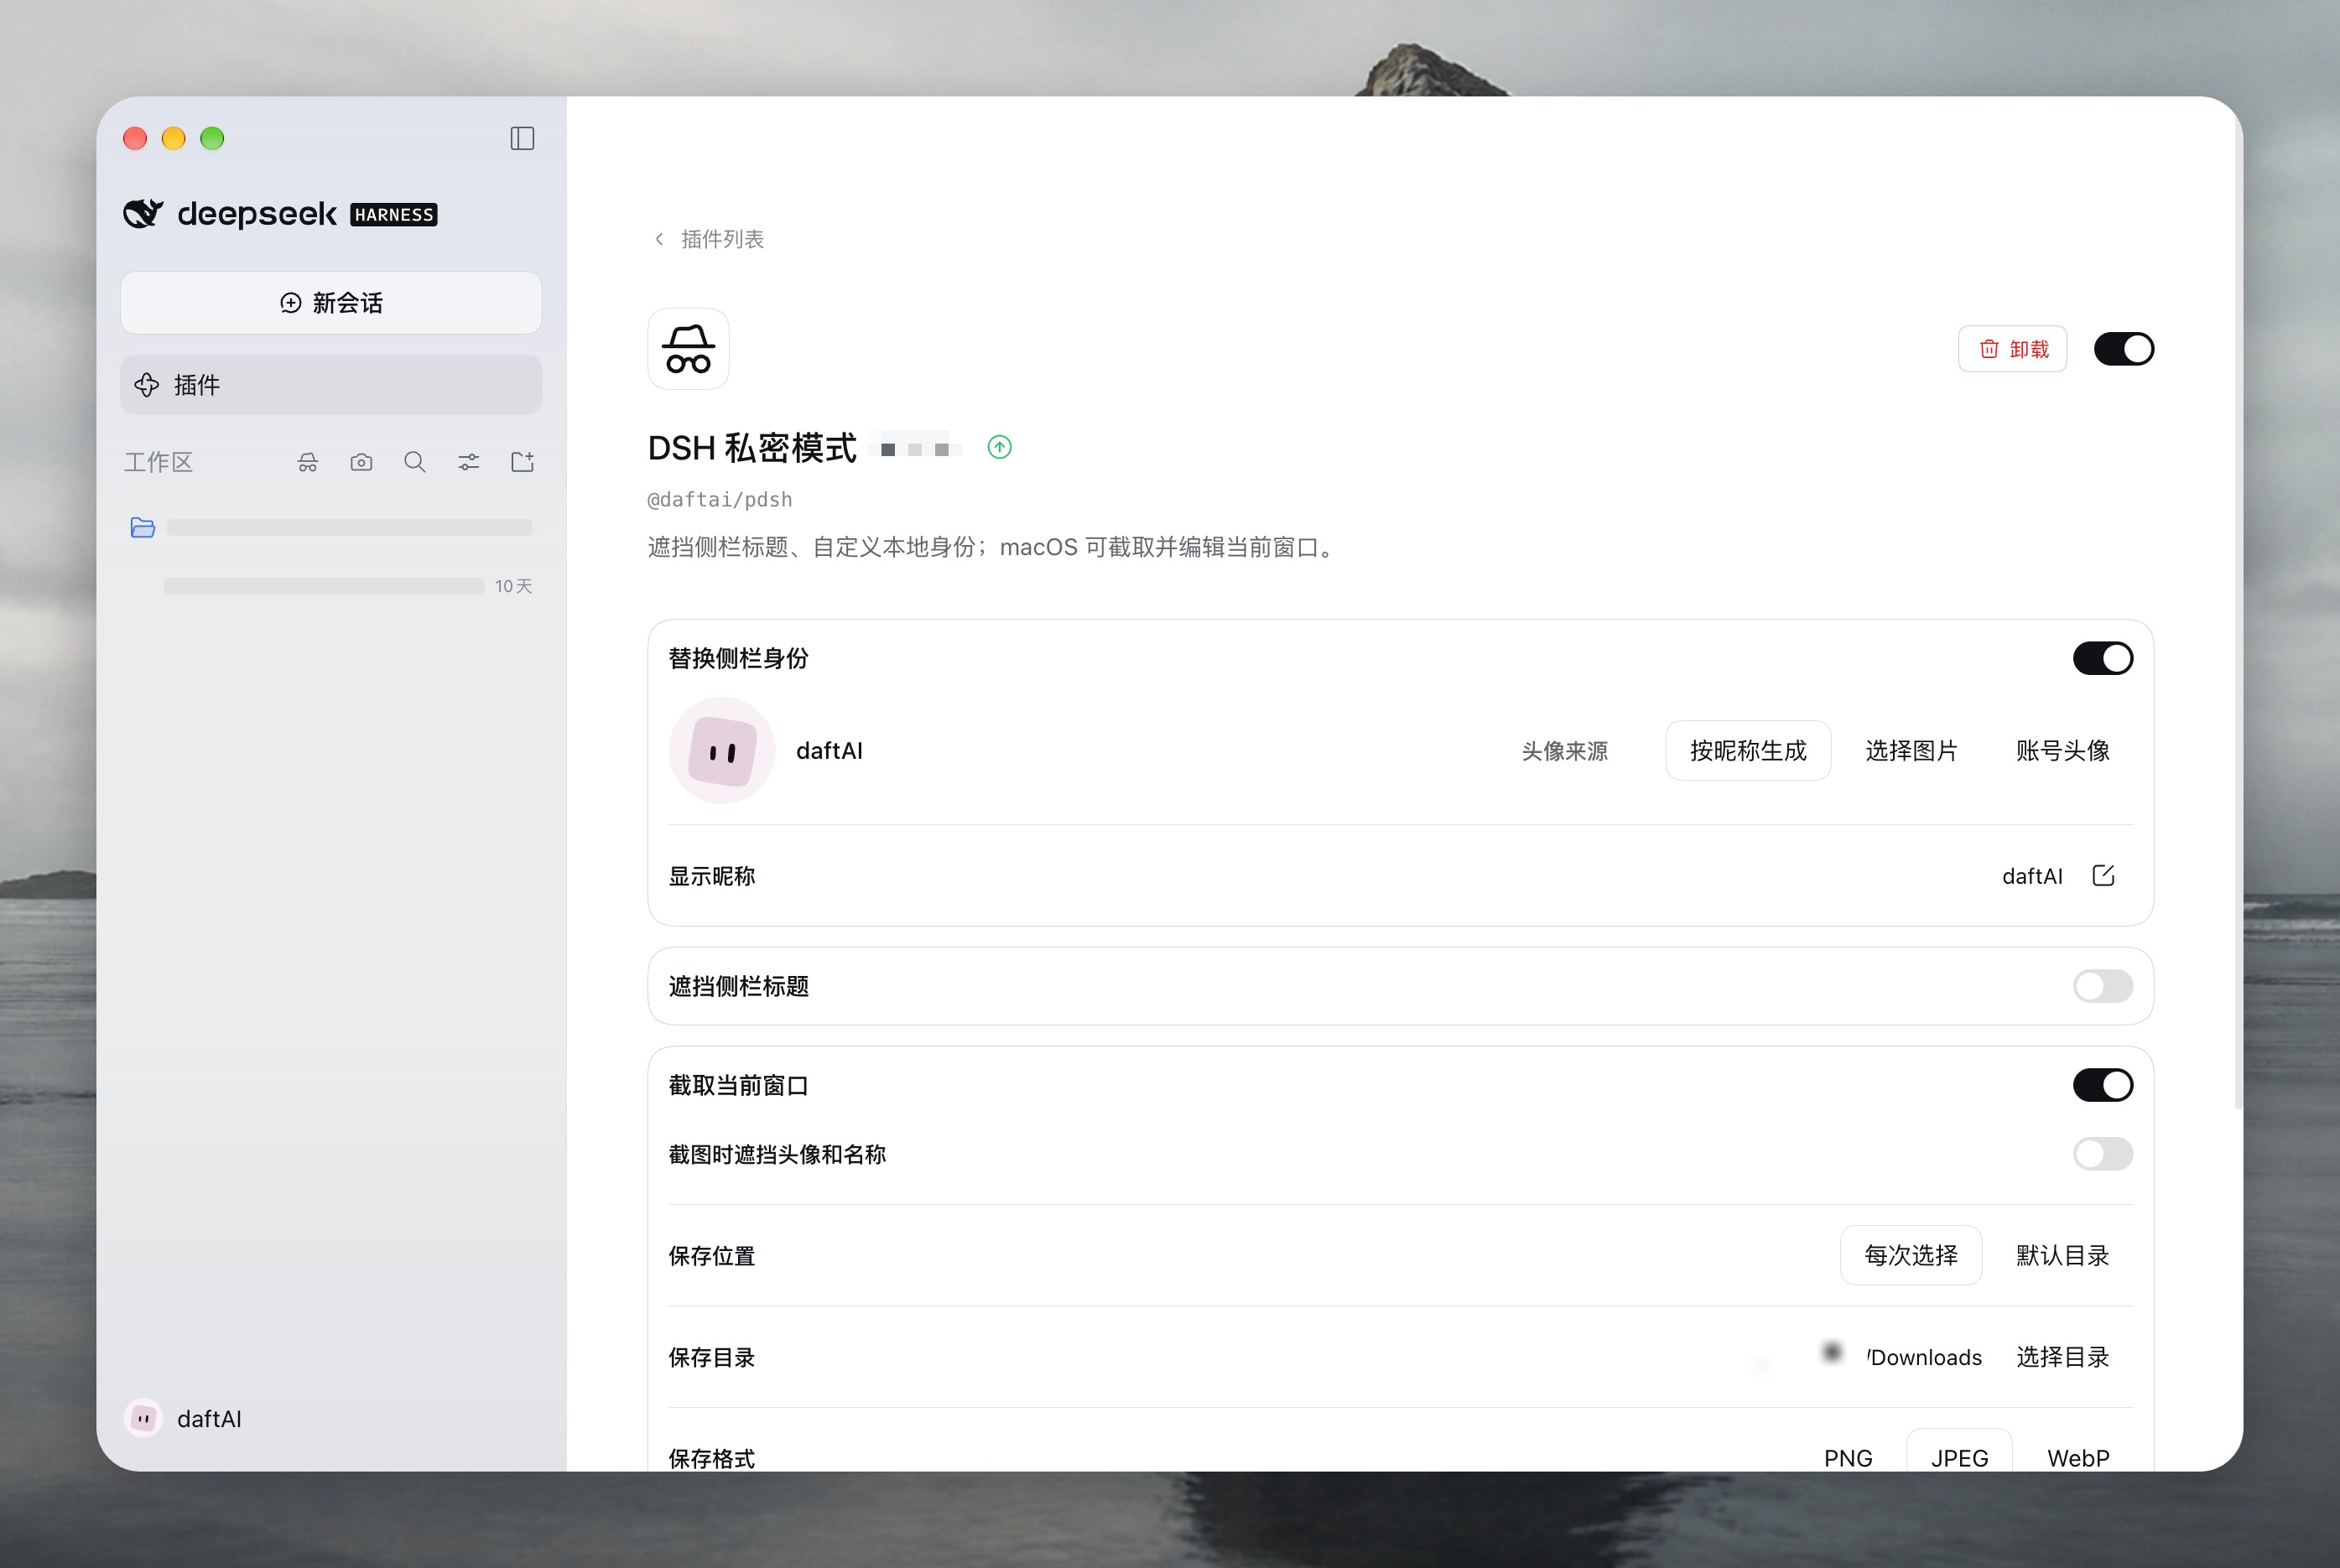Viewport: 2340px width, 1568px height.
Task: Click the @daftai/pdsh package name
Action: point(720,500)
